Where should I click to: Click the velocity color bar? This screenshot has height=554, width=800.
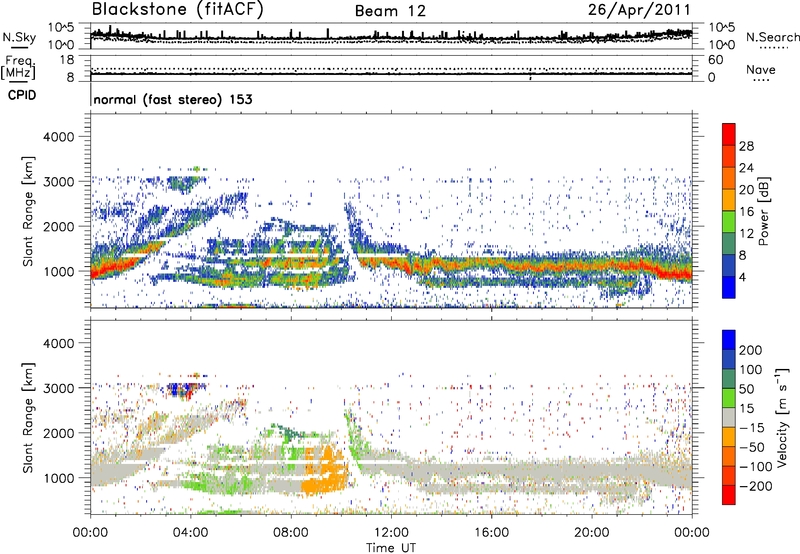[x=729, y=417]
